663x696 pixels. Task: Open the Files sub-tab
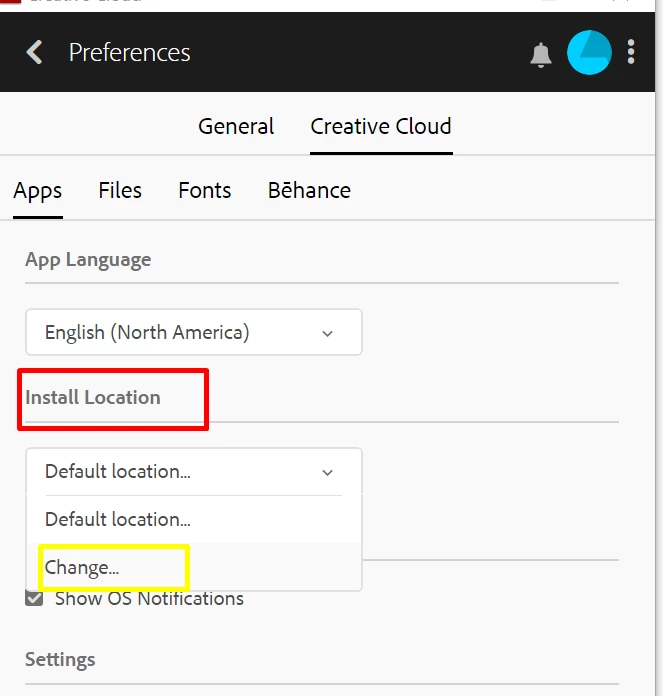click(x=120, y=190)
